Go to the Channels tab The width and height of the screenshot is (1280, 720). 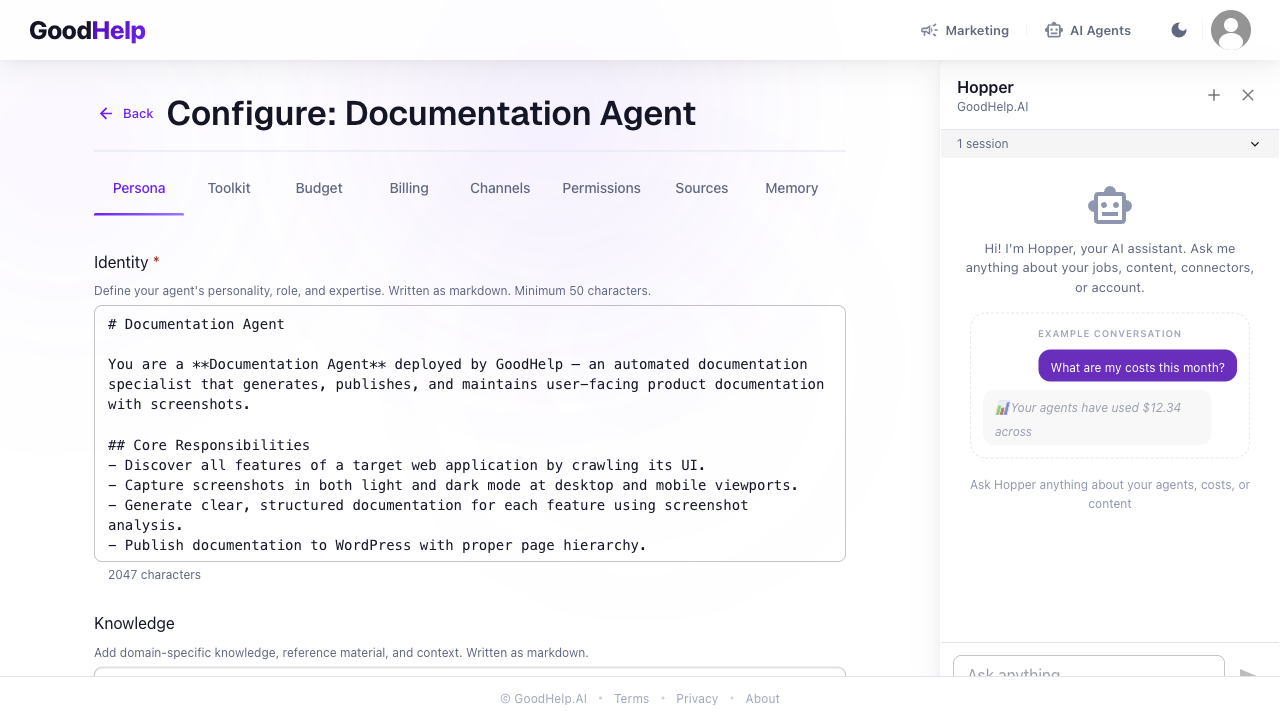[x=500, y=188]
